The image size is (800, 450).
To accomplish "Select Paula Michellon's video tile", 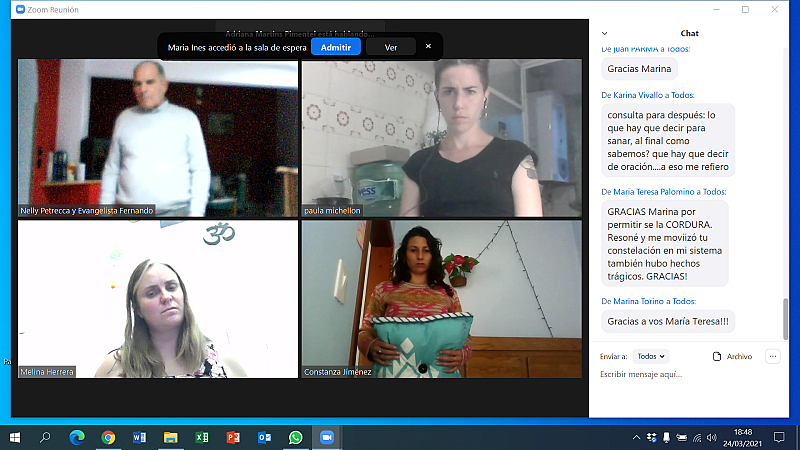I will pos(441,138).
